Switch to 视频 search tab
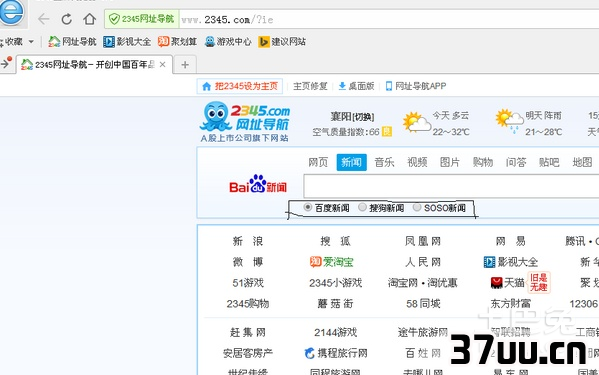 point(417,162)
